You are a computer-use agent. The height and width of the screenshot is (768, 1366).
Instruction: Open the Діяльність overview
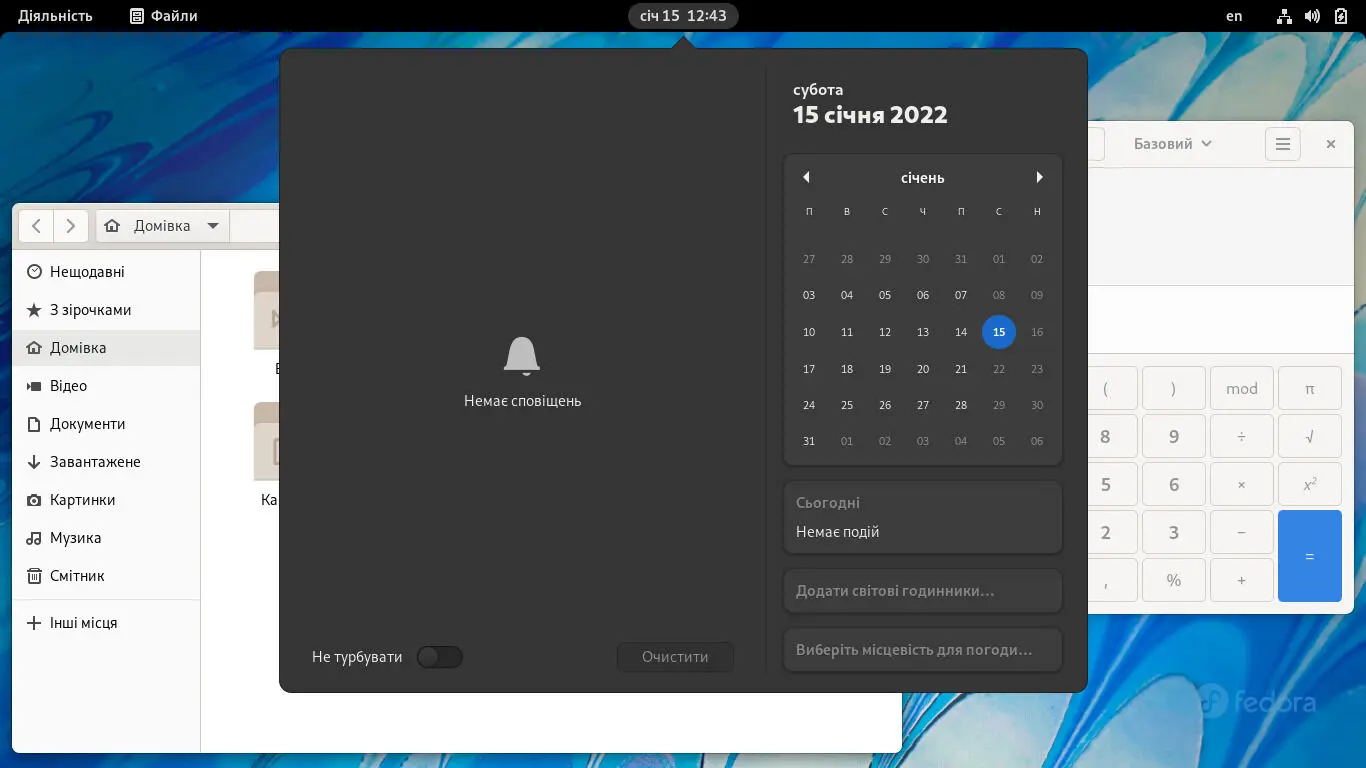(x=55, y=16)
